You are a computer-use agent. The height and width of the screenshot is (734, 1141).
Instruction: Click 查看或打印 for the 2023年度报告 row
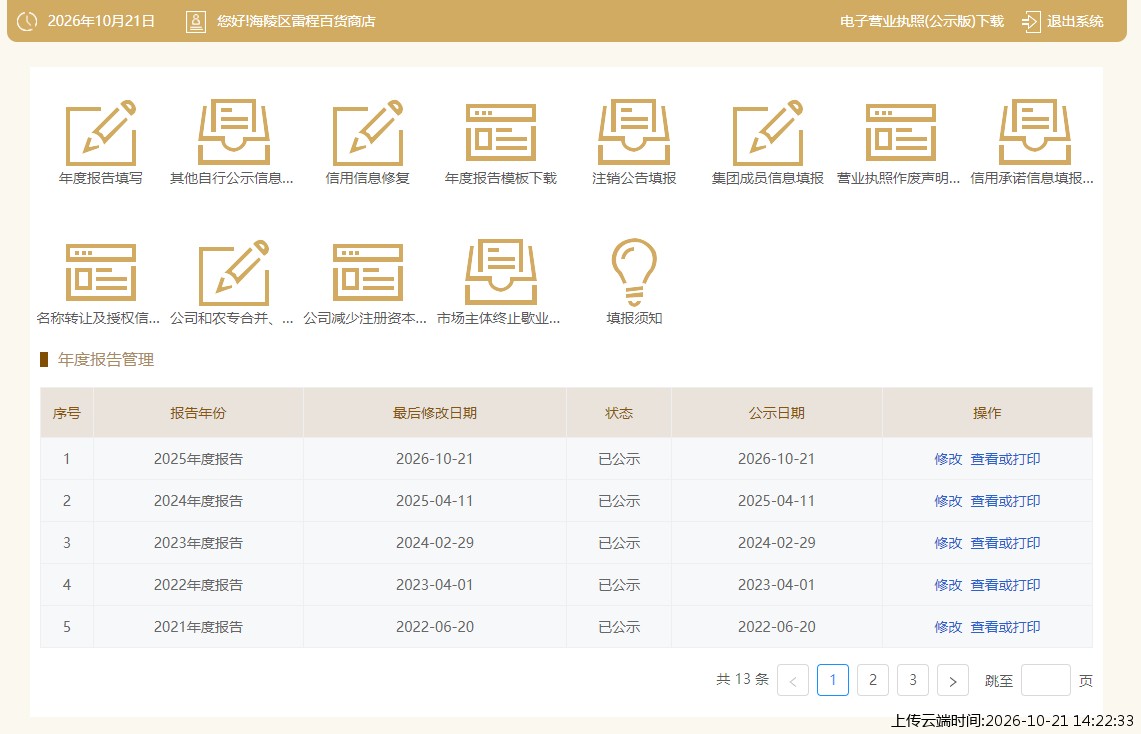click(1005, 543)
